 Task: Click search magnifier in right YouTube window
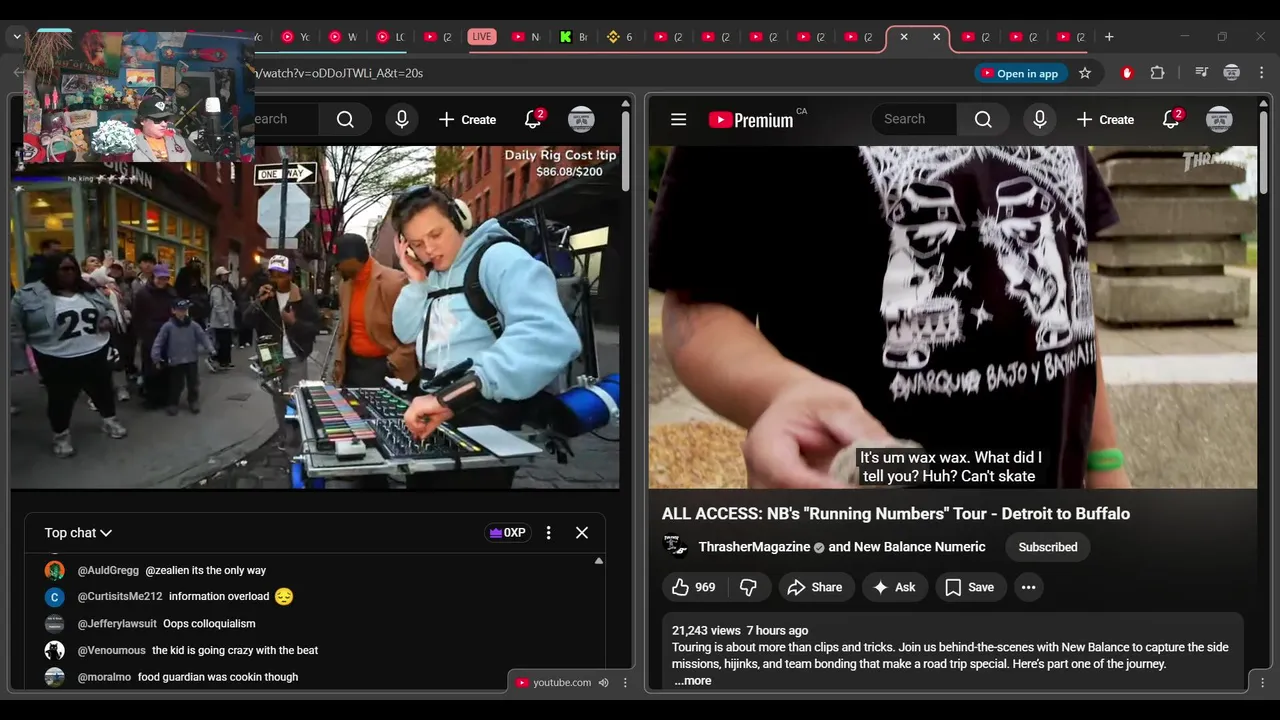(x=983, y=120)
